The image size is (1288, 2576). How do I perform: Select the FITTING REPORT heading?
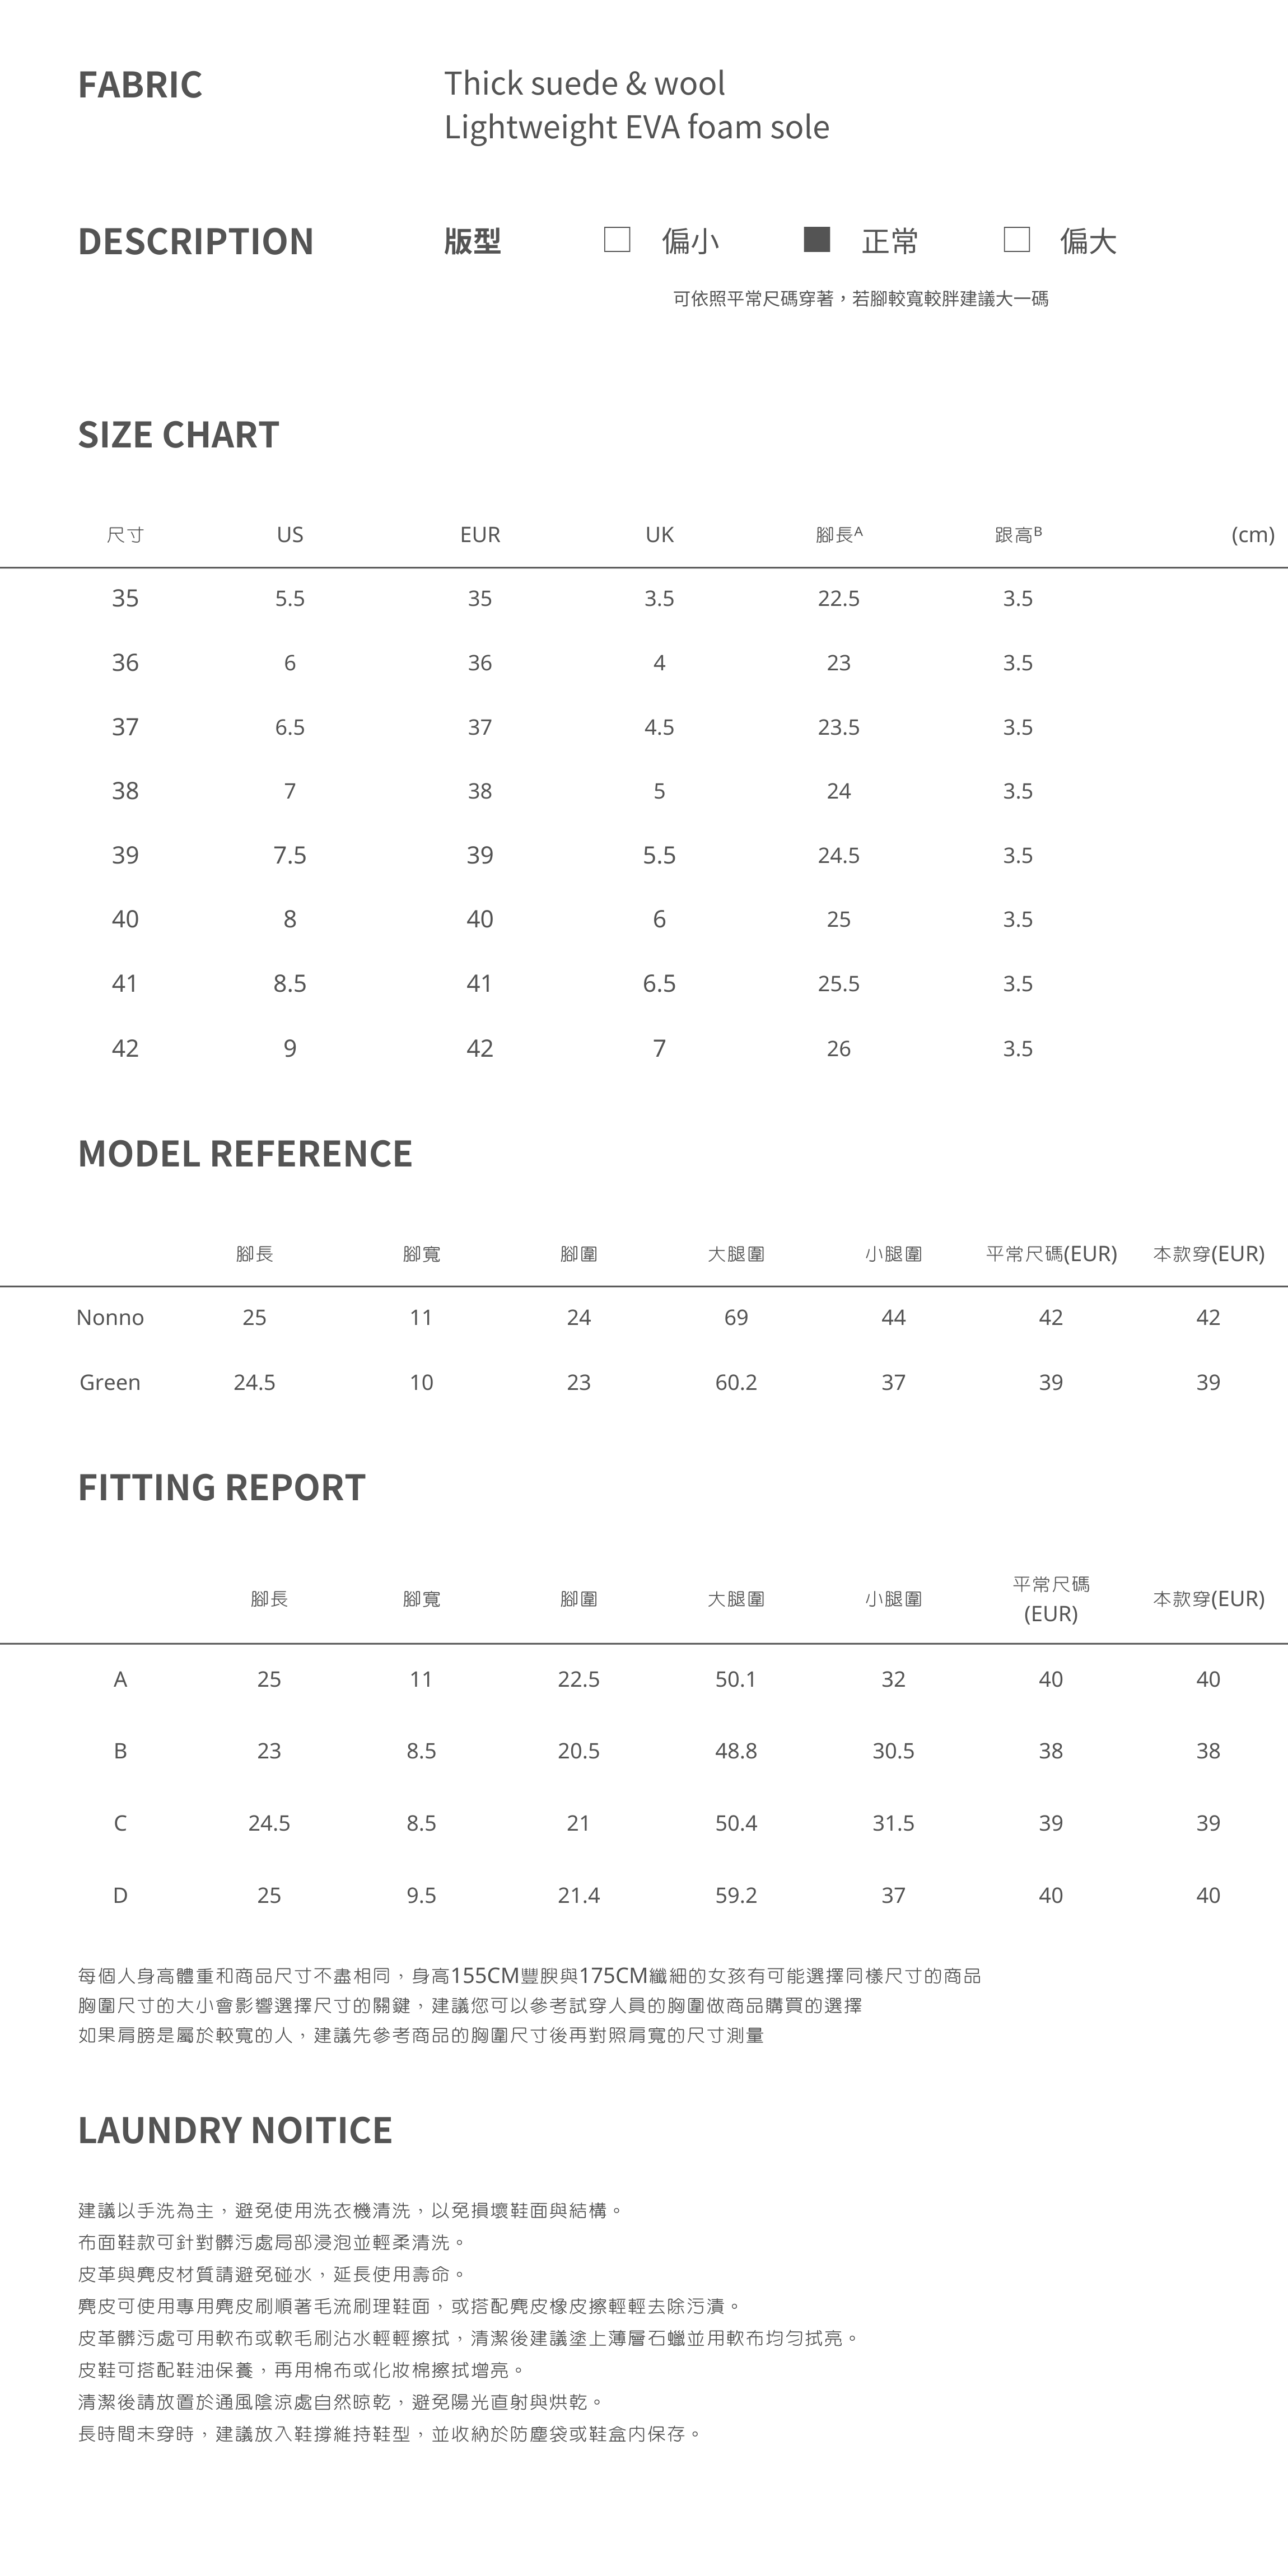222,1488
